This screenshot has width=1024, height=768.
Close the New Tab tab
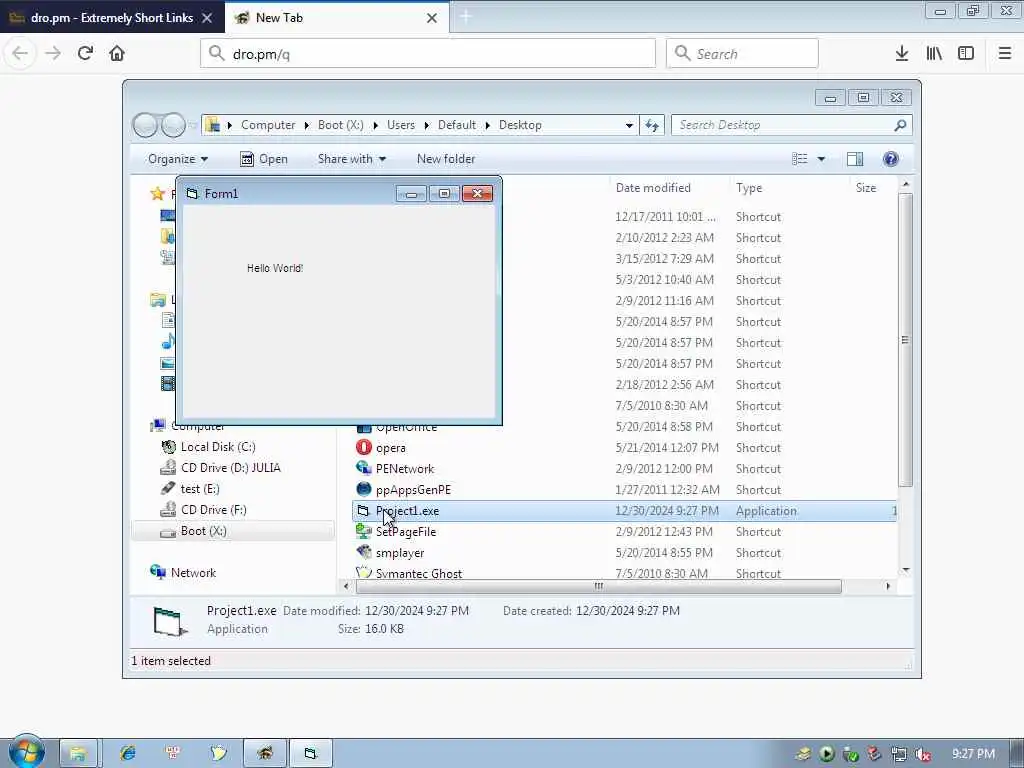(432, 18)
